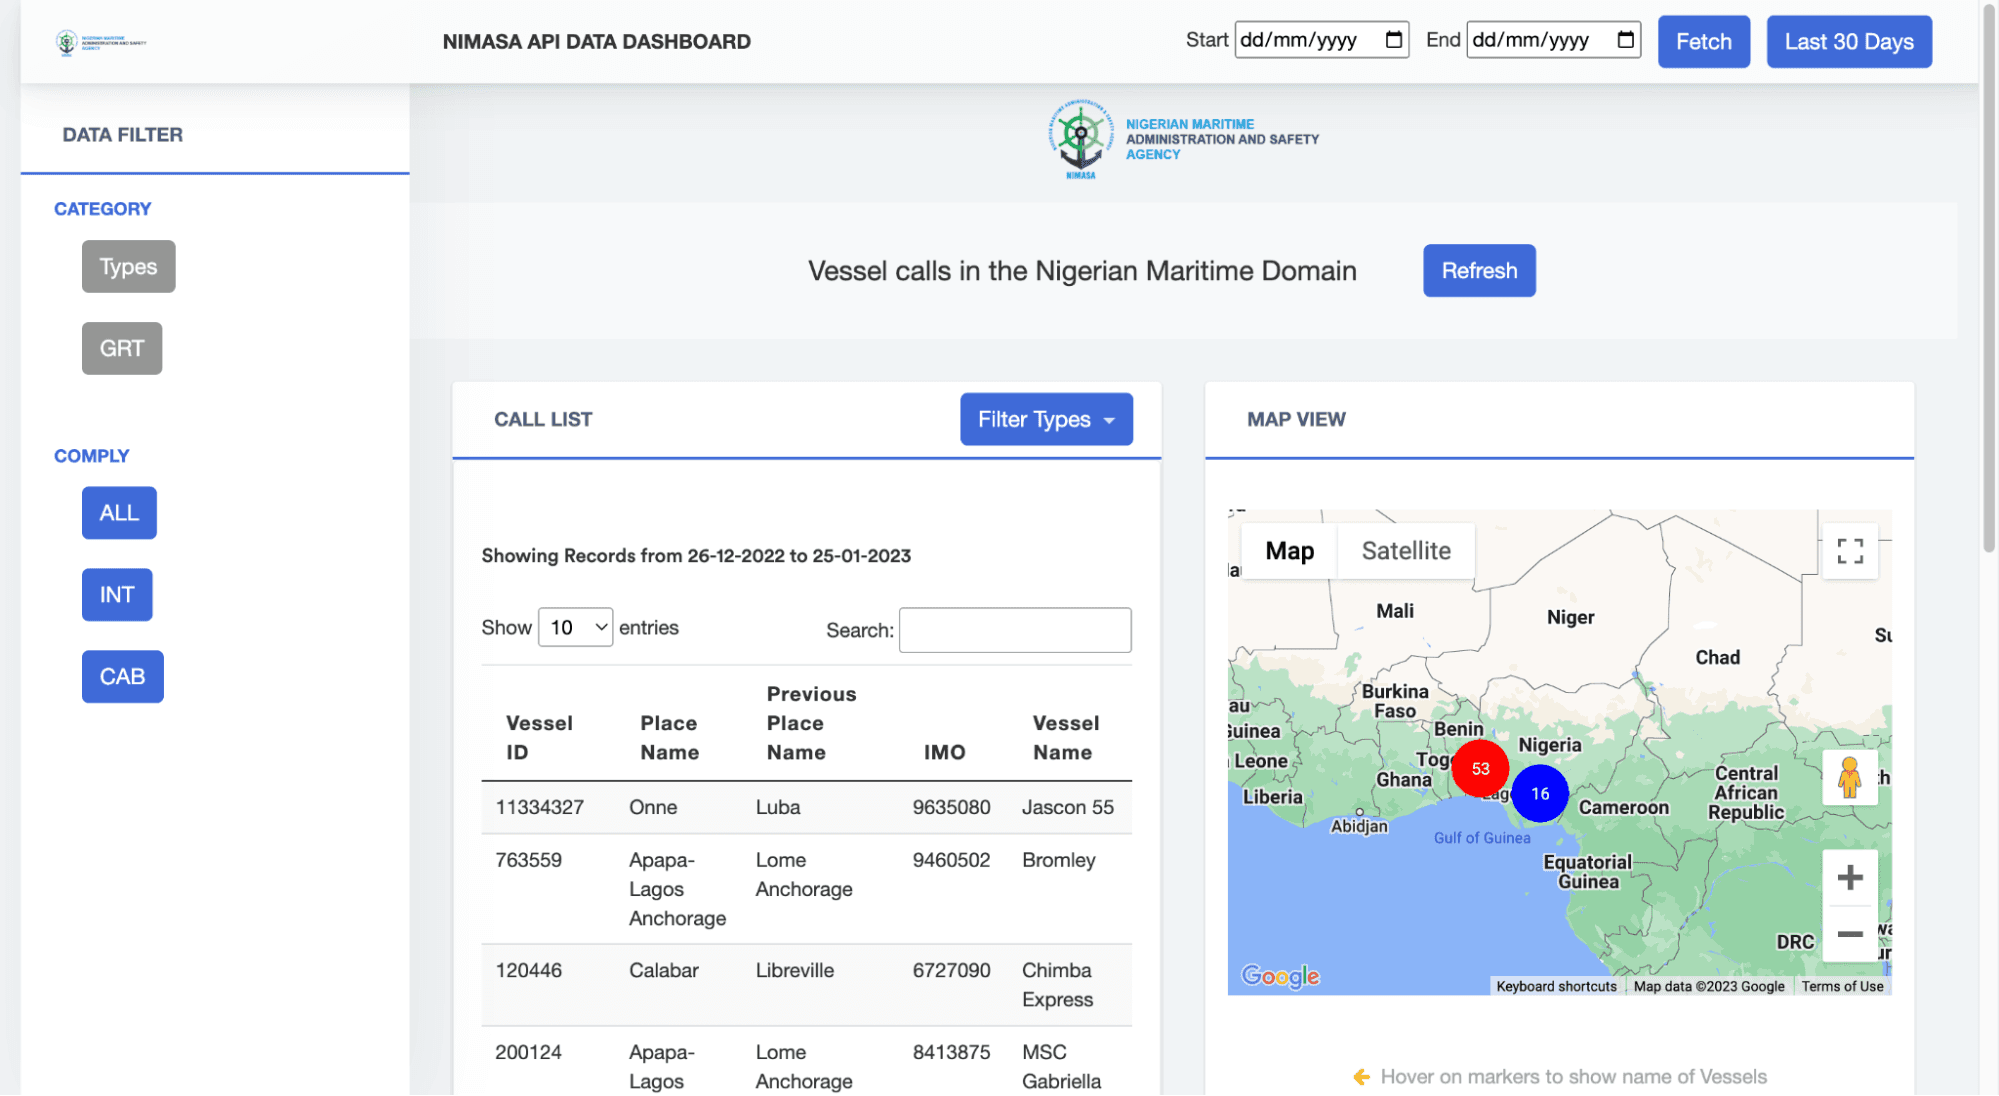Activate map fullscreen view
Viewport: 1999px width, 1096px height.
point(1850,551)
